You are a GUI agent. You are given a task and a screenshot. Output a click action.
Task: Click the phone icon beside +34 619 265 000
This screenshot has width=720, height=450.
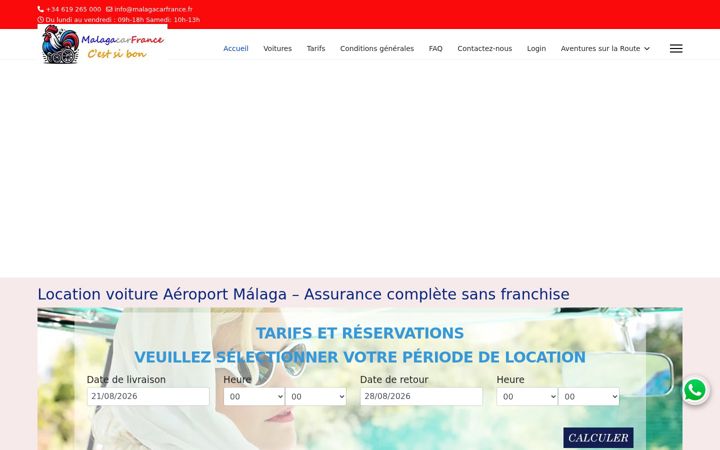tap(40, 9)
